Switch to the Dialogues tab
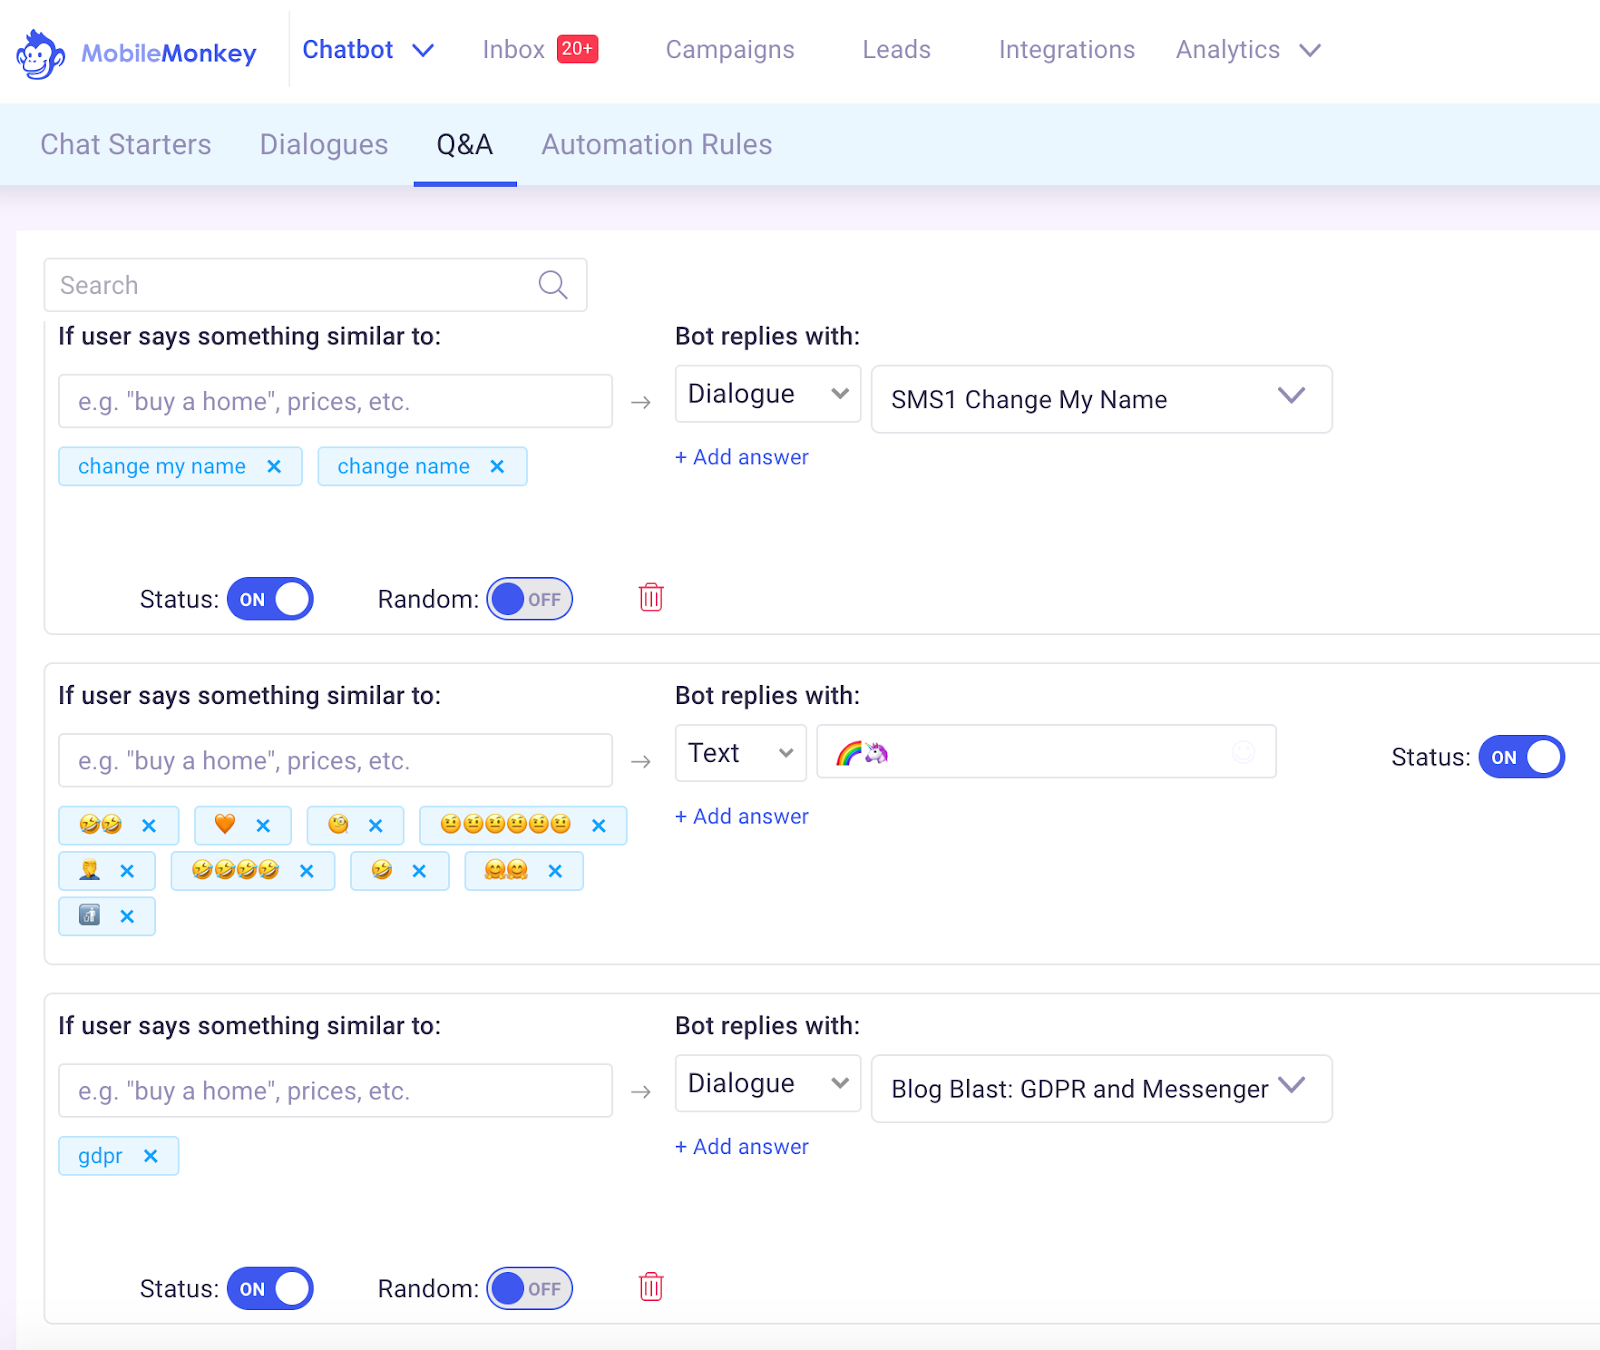Image resolution: width=1600 pixels, height=1350 pixels. pos(324,145)
